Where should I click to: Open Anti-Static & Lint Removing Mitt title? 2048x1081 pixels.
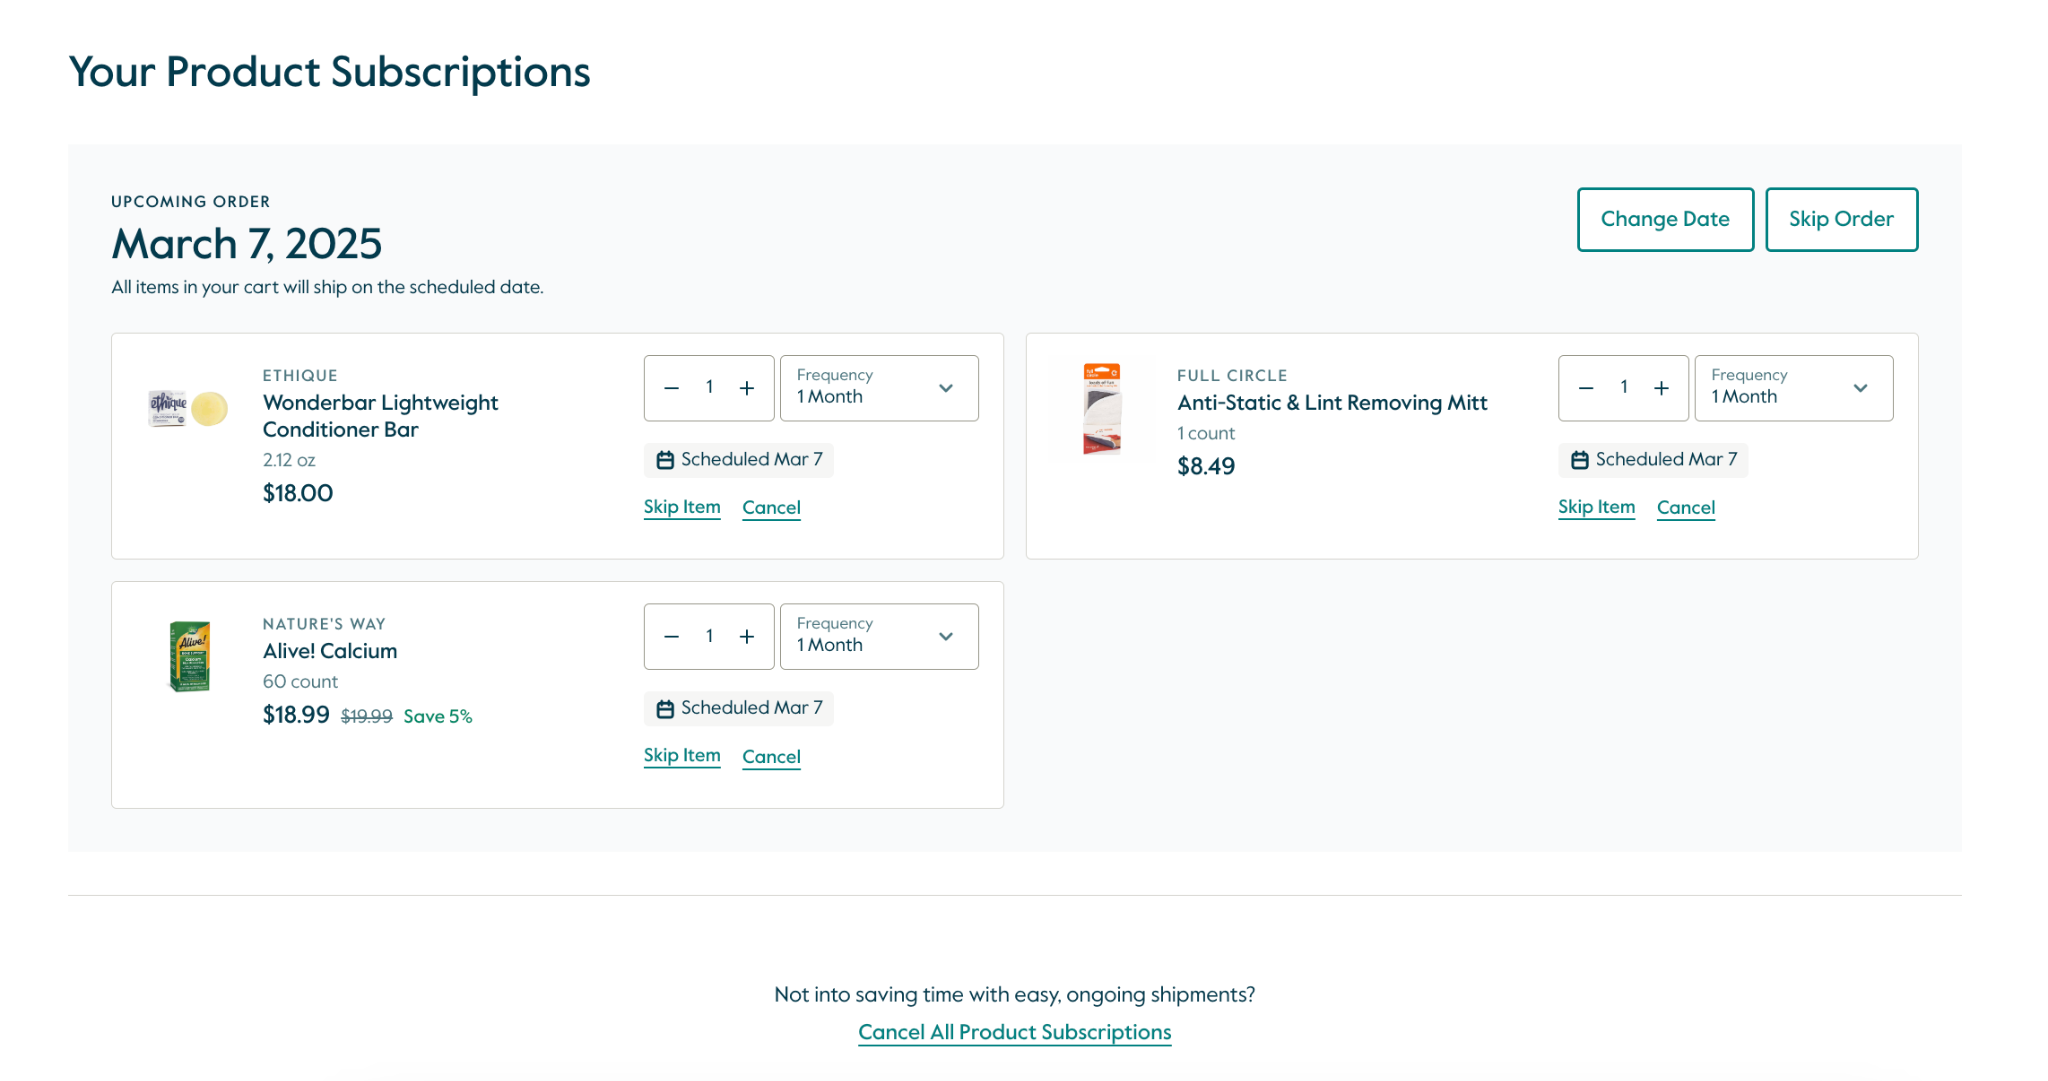click(x=1332, y=403)
